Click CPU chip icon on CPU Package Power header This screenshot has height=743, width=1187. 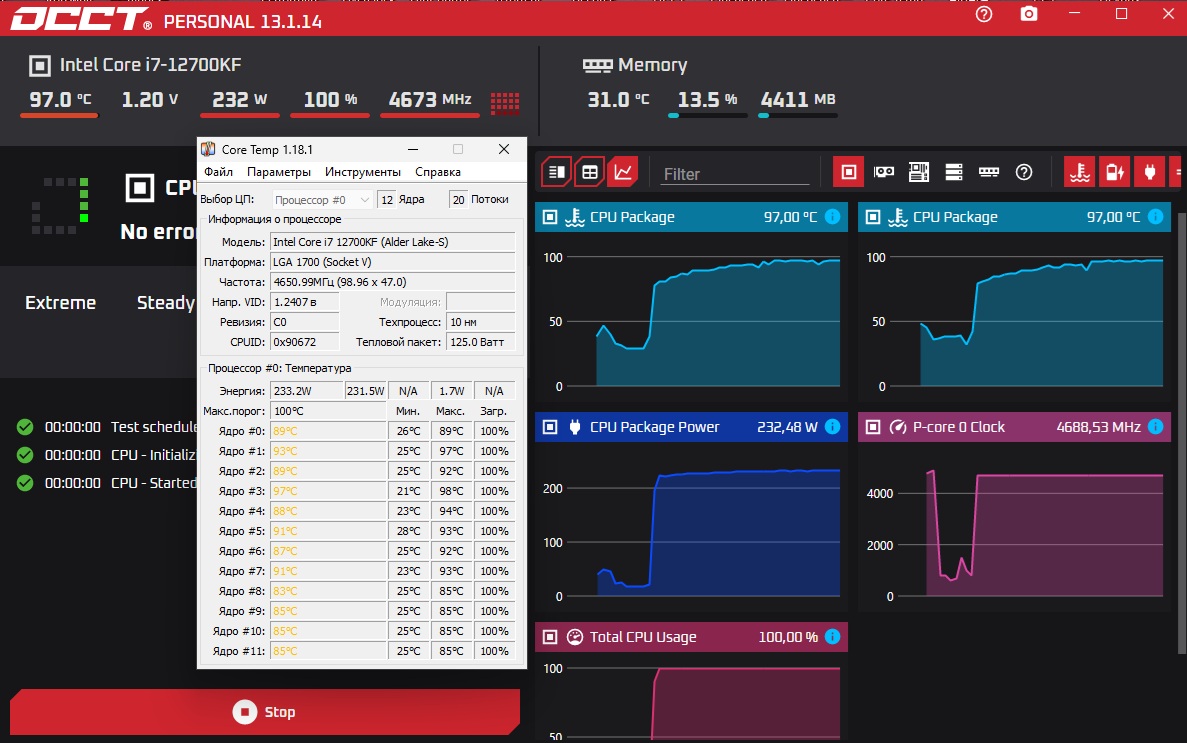tap(550, 427)
